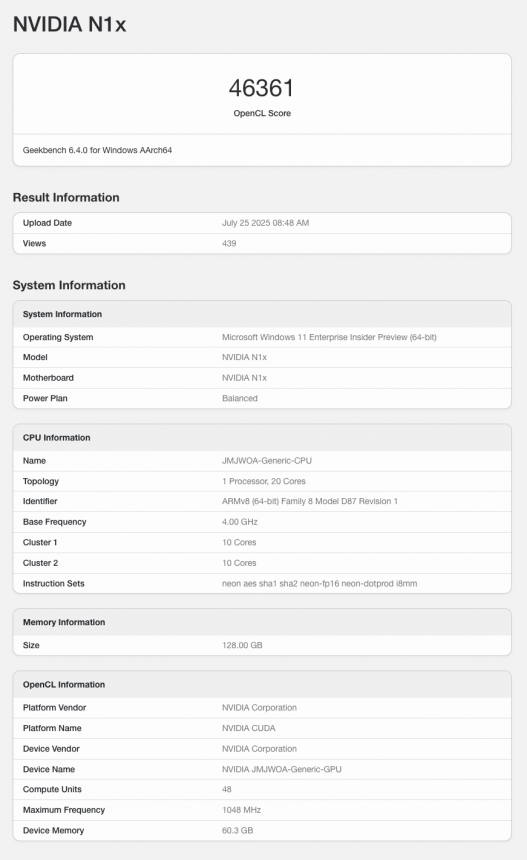Click the Instruction Sets value text
Screen dimensions: 527x860
[x=319, y=584]
